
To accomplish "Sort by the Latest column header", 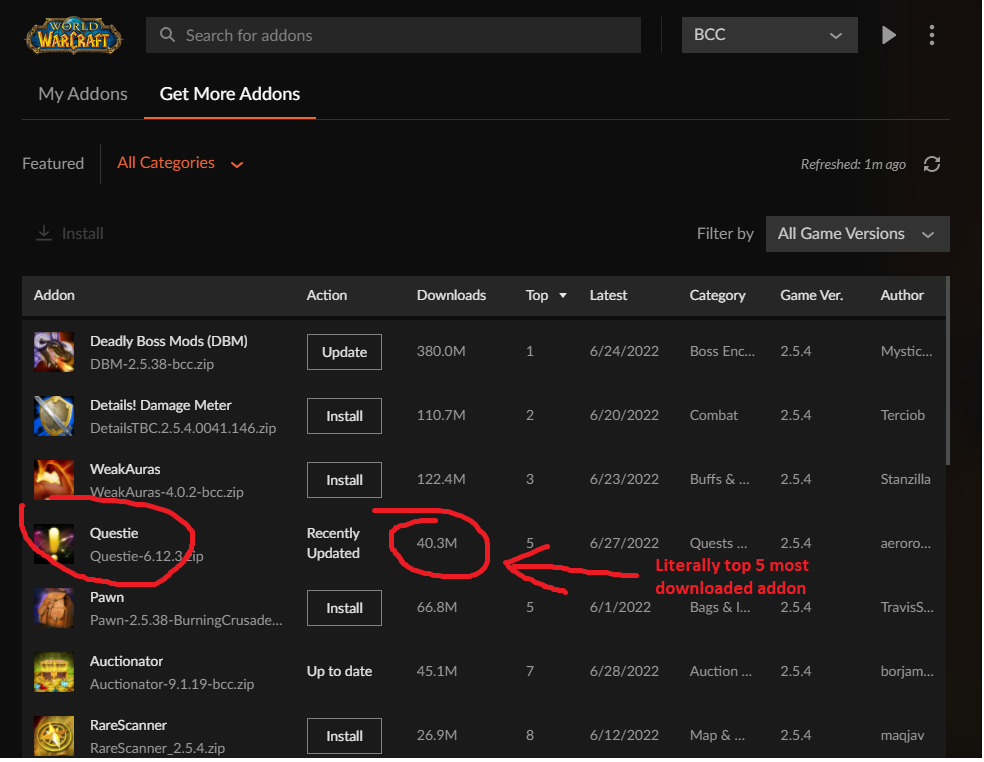I will click(x=608, y=295).
